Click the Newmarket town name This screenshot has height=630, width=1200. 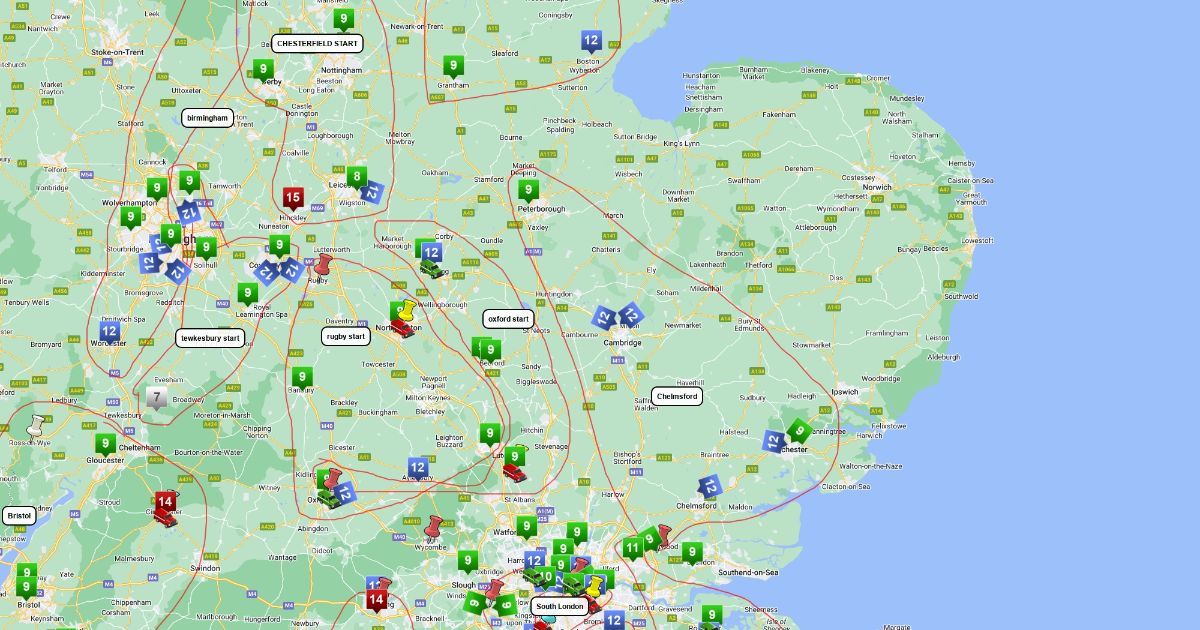click(683, 325)
